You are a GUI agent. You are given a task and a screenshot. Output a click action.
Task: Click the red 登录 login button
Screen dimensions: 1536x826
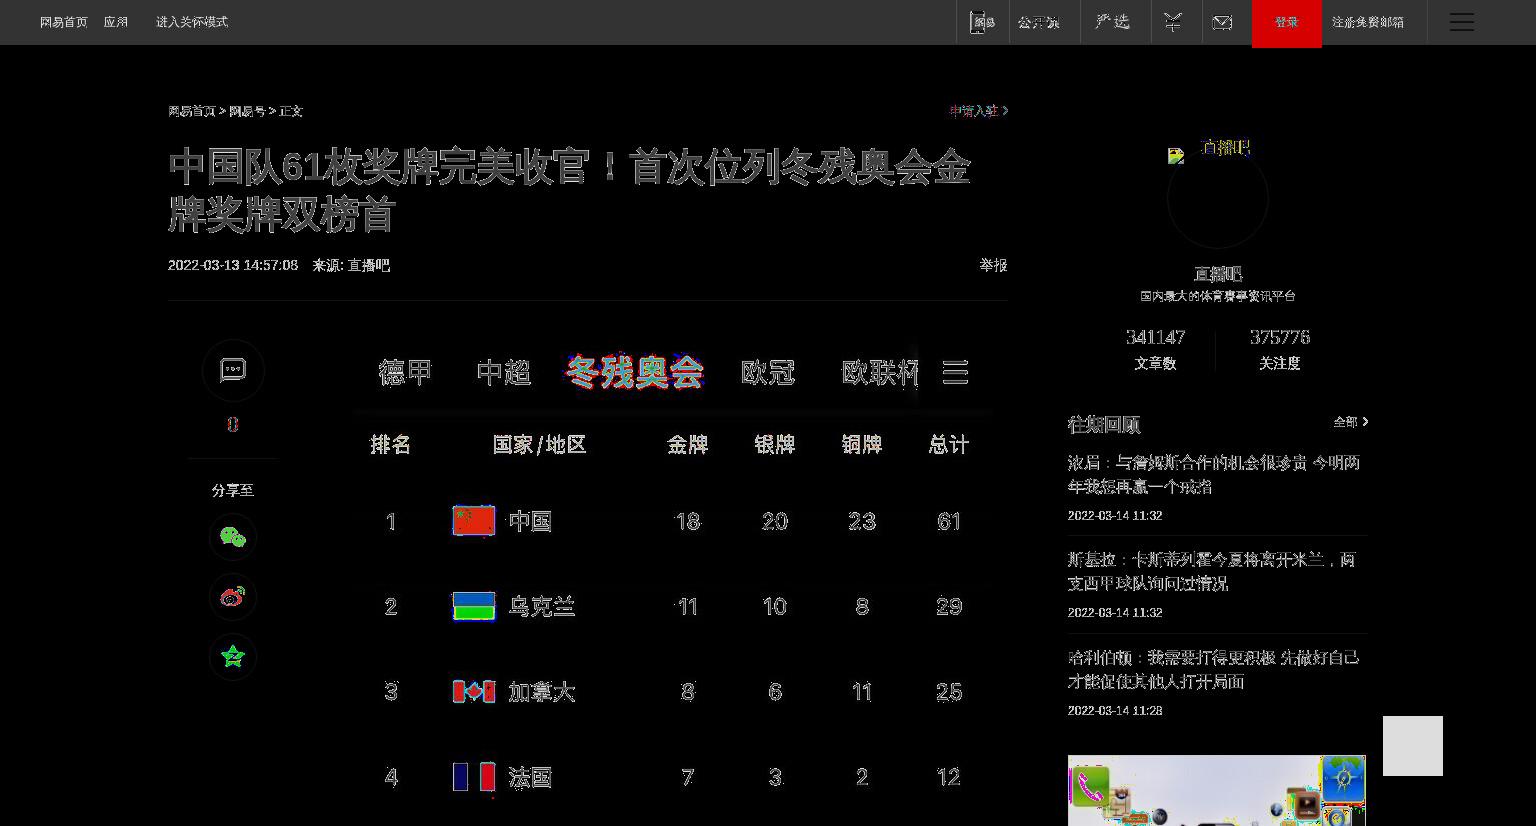(x=1287, y=23)
